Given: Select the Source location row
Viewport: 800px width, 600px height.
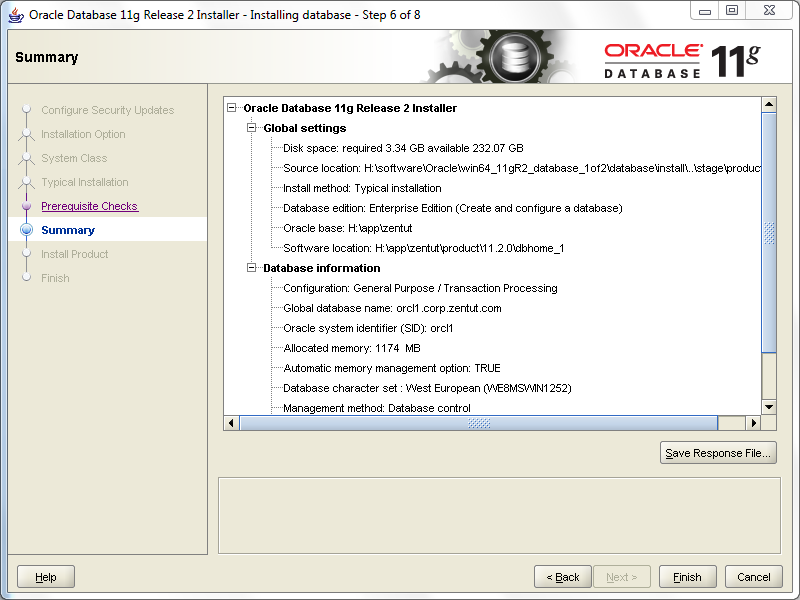Looking at the screenshot, I should coord(521,168).
